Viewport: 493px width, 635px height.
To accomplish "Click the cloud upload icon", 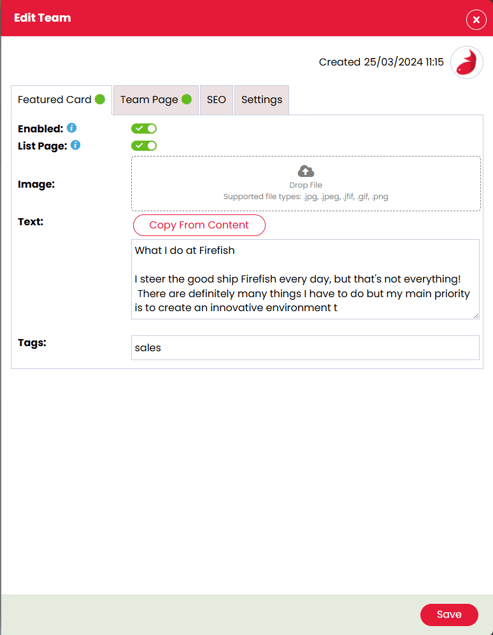I will 306,171.
